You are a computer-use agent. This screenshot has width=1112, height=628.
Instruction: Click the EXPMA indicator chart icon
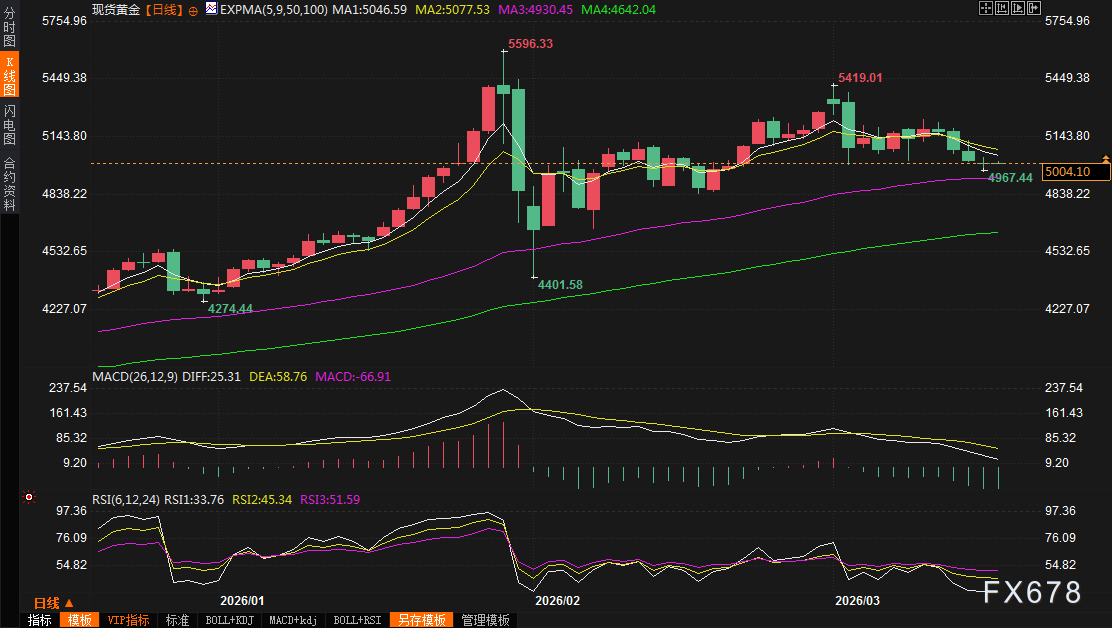tap(209, 8)
